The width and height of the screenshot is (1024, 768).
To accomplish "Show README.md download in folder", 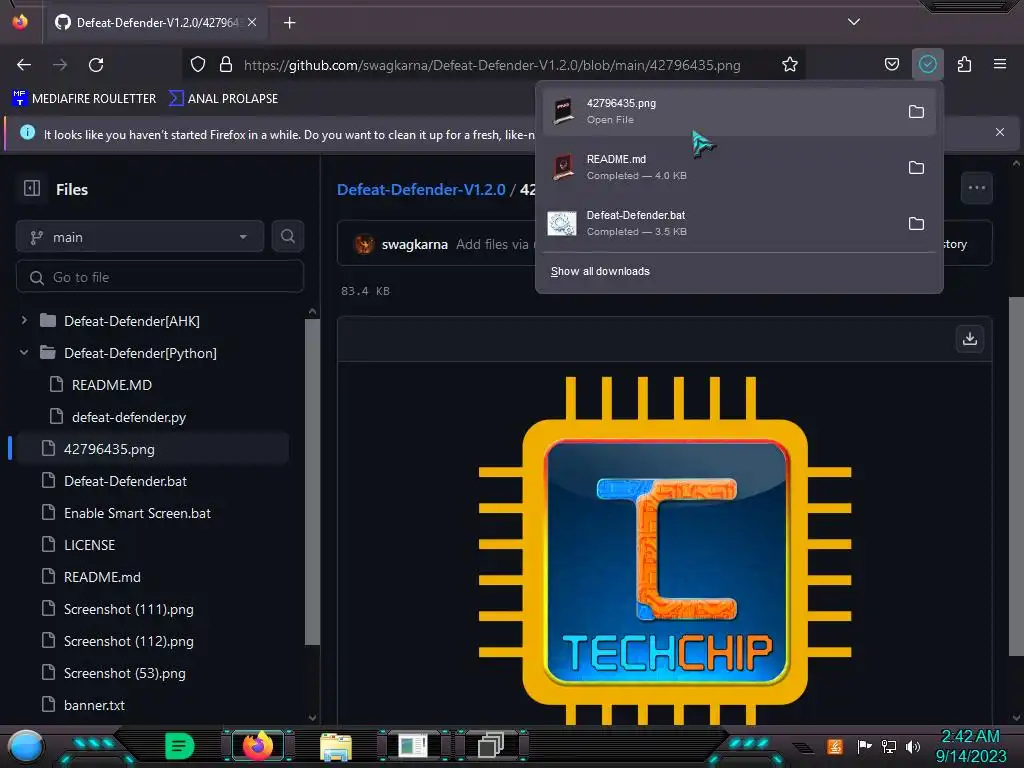I will tap(916, 168).
